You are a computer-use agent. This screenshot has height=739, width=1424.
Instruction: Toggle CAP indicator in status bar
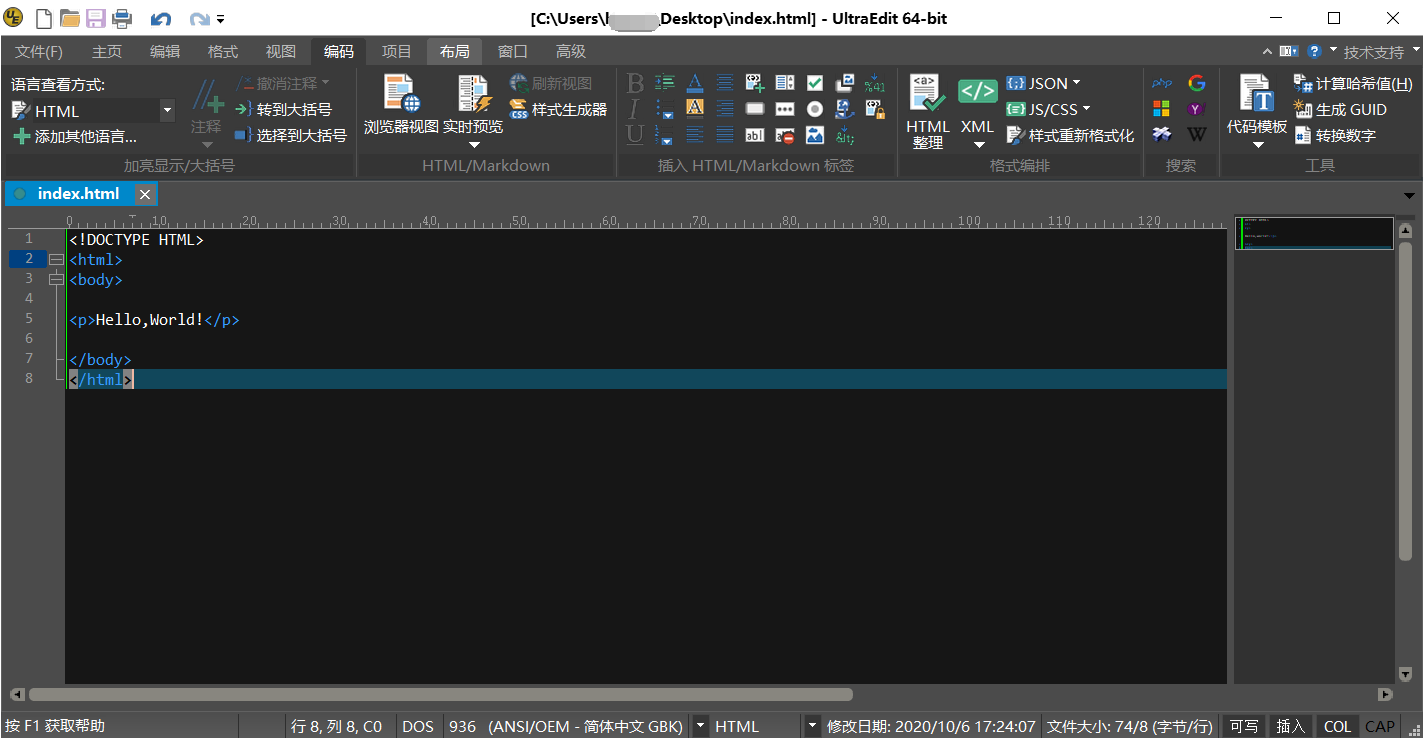click(1380, 727)
